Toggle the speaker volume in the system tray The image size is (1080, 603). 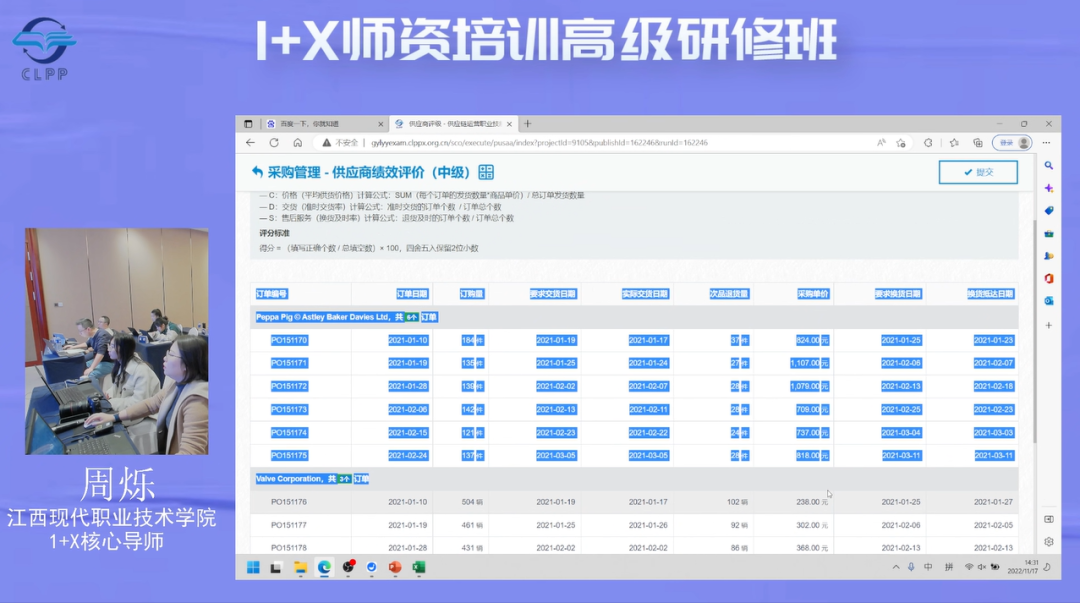[981, 567]
